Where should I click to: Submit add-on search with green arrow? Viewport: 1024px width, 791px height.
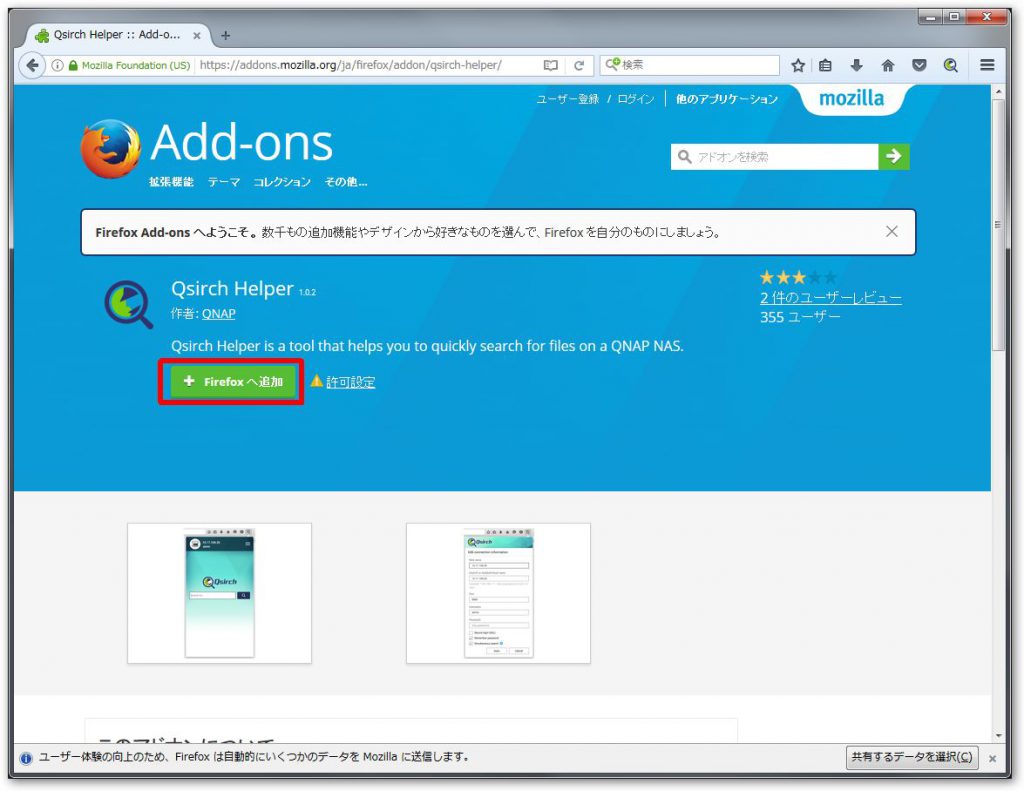[x=894, y=157]
